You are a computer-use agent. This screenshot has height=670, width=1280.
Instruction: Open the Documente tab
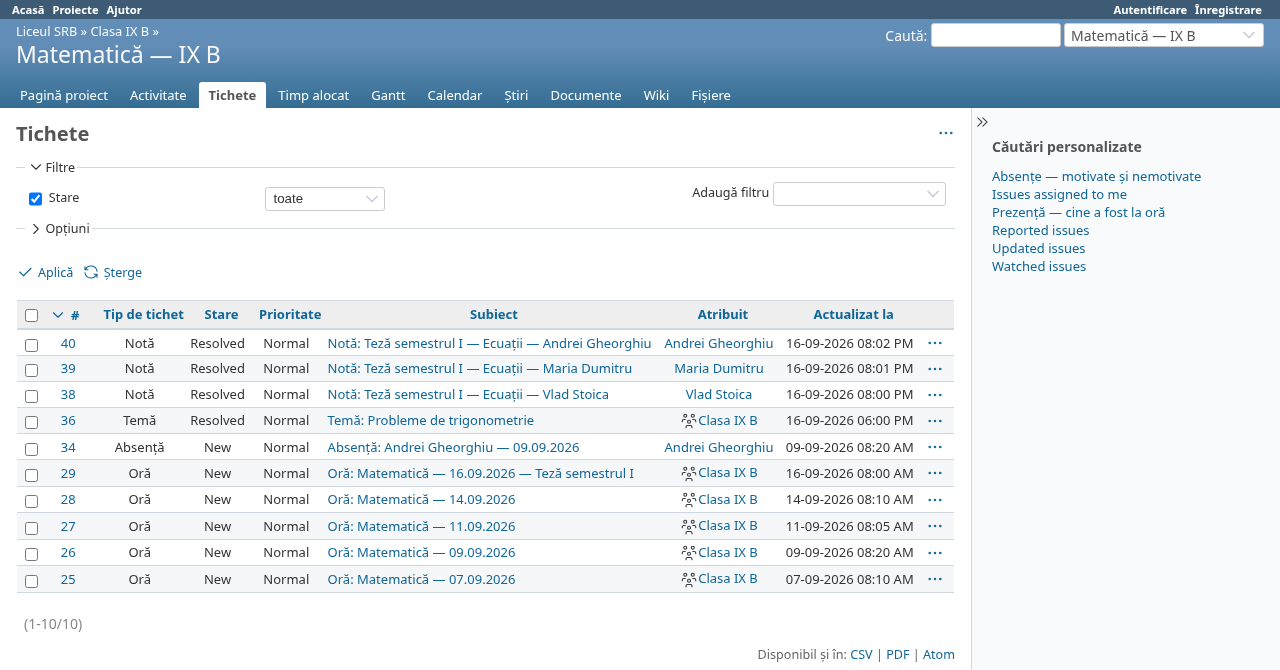pos(586,95)
